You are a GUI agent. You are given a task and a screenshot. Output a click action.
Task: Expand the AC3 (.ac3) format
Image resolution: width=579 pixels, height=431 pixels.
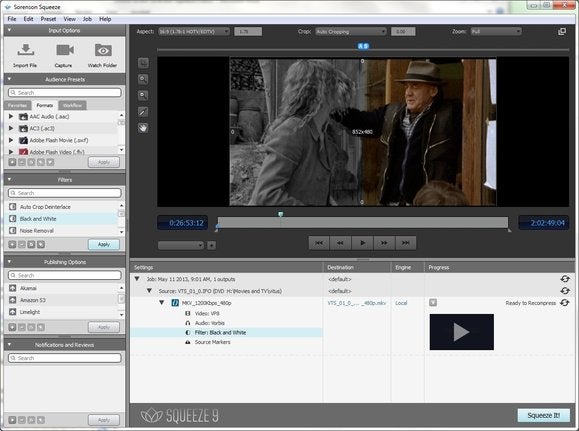pos(11,128)
